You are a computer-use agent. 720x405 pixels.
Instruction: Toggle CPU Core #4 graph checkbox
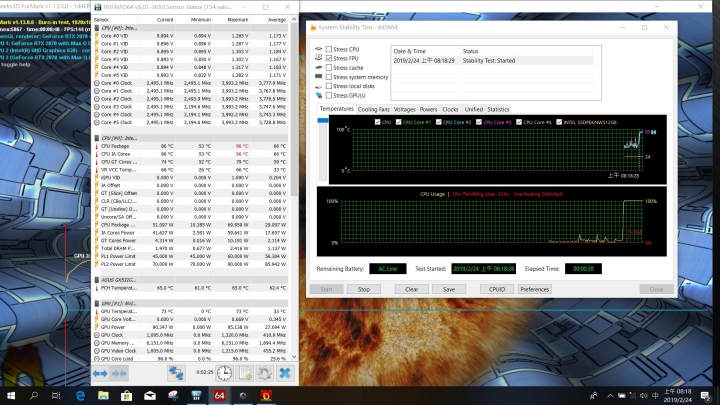tap(519, 122)
